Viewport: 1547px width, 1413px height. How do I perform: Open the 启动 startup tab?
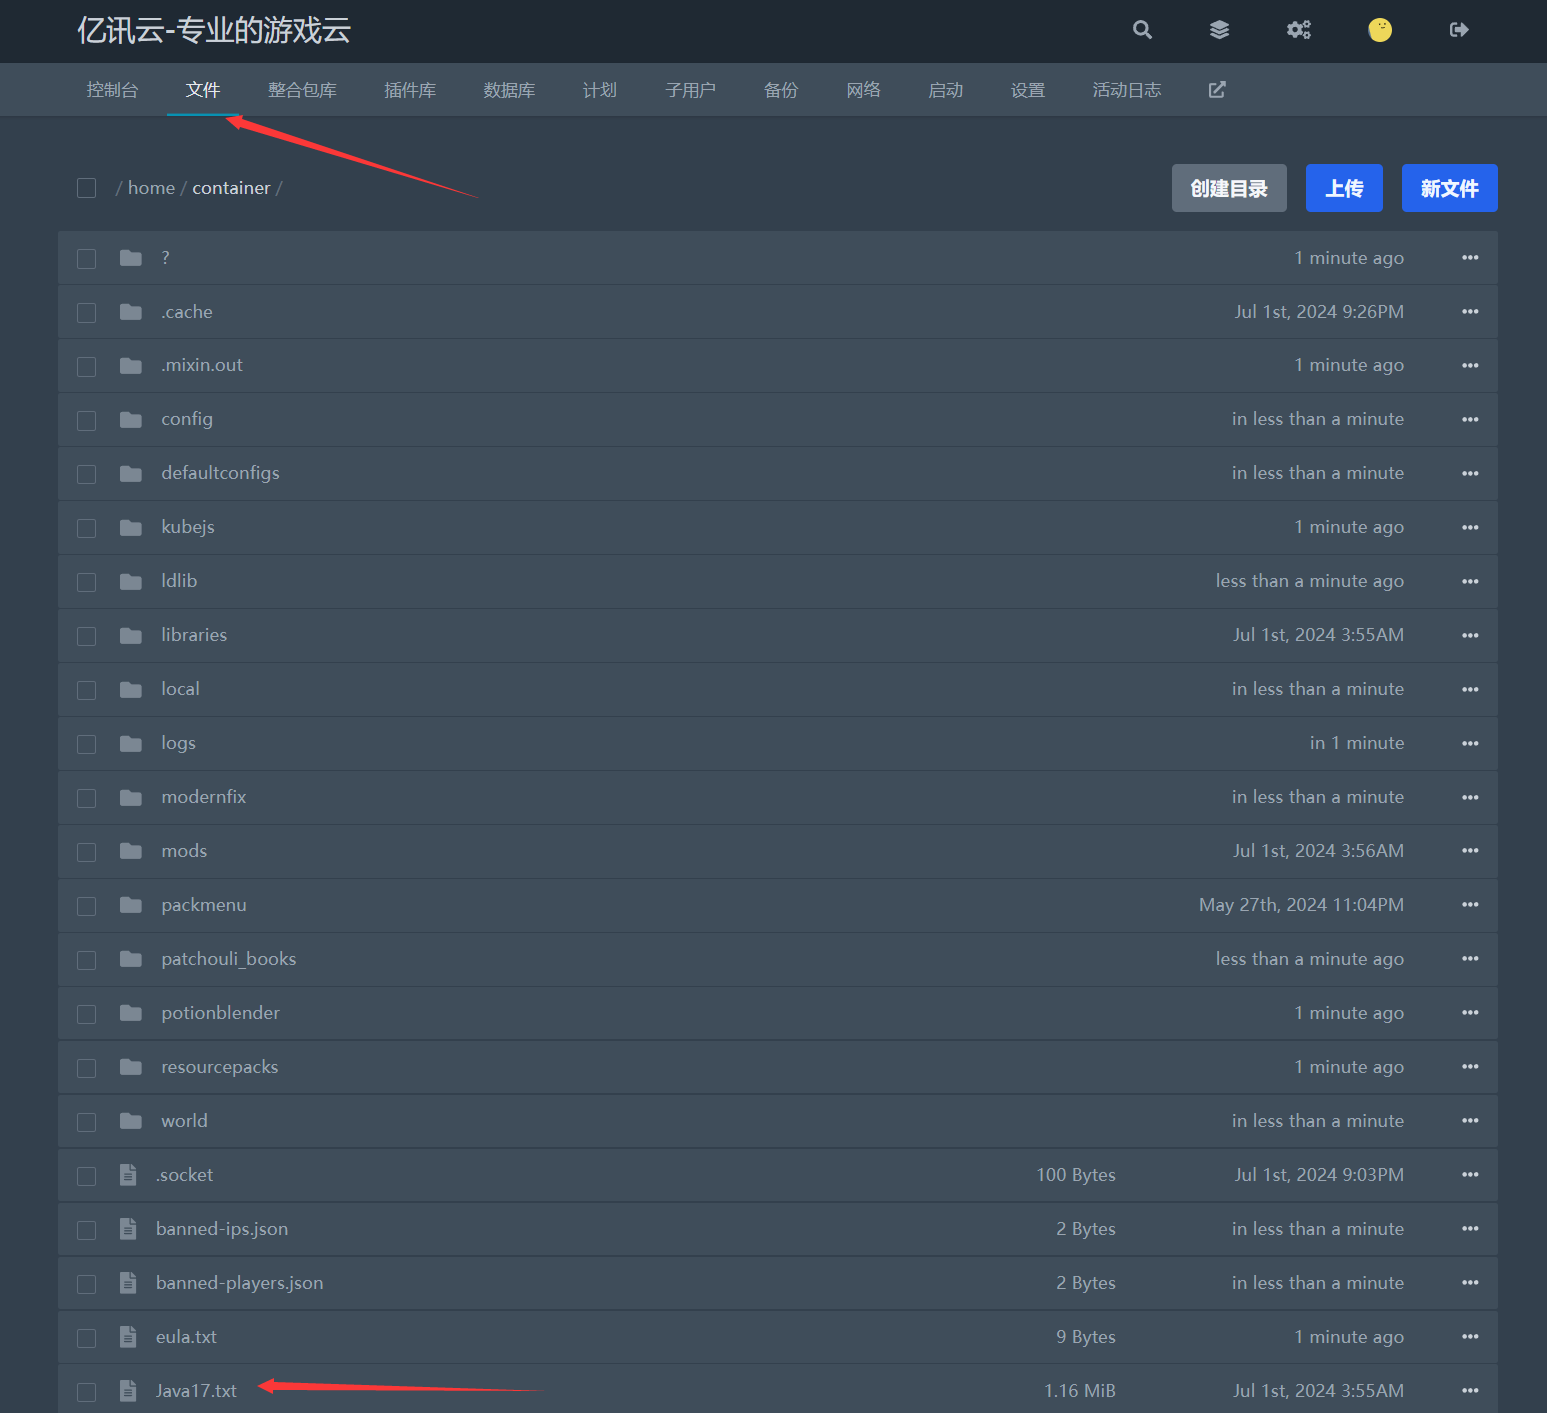pos(946,90)
